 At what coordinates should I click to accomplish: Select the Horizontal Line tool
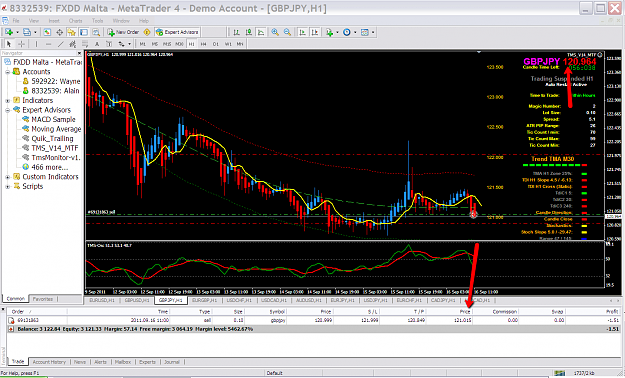[x=48, y=44]
